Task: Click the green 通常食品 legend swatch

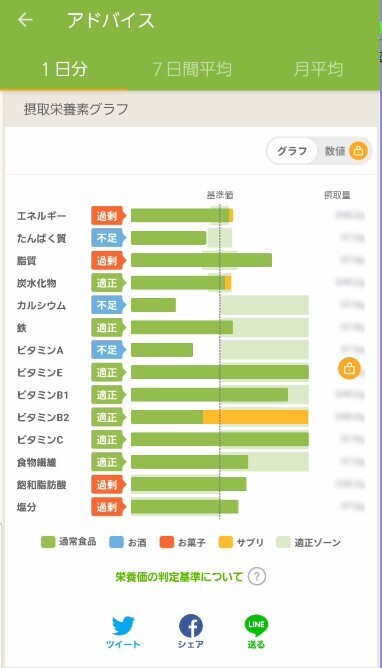Action: point(48,542)
